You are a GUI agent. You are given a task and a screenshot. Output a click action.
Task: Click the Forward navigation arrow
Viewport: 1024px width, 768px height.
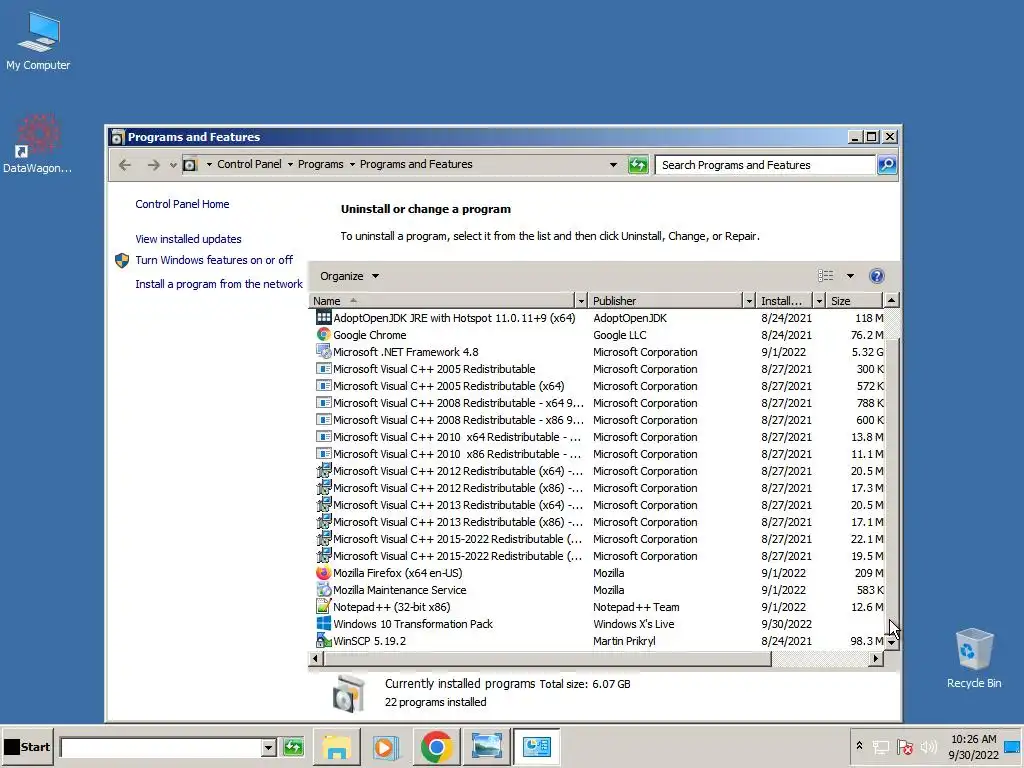[x=153, y=165]
